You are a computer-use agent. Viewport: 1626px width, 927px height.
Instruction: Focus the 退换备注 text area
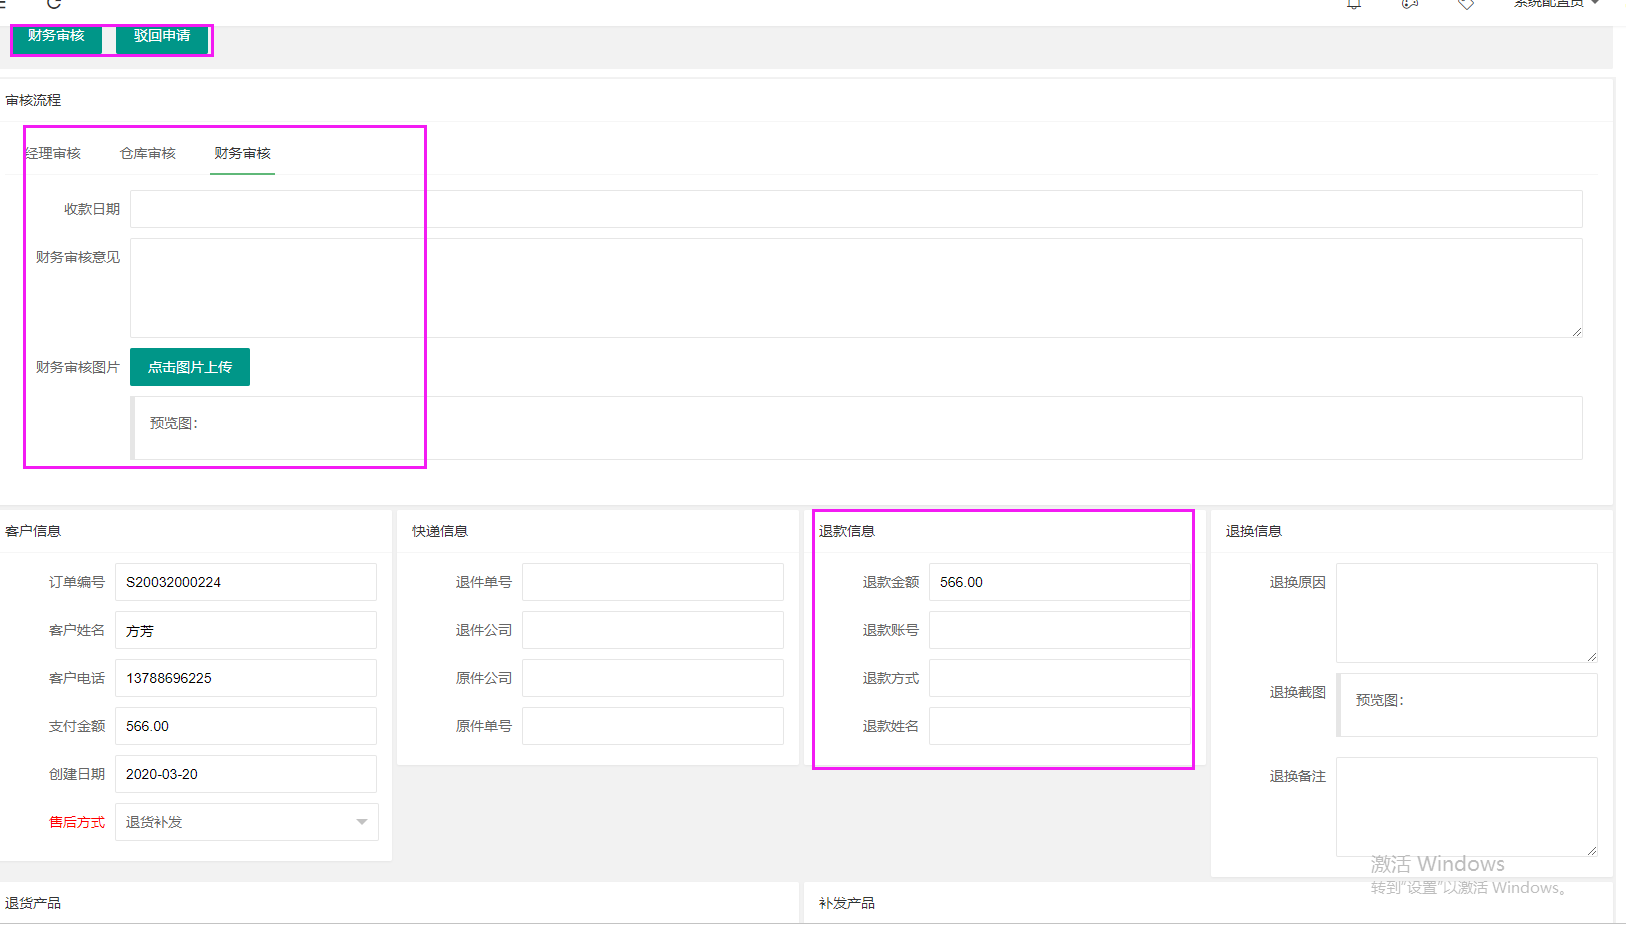[1467, 807]
